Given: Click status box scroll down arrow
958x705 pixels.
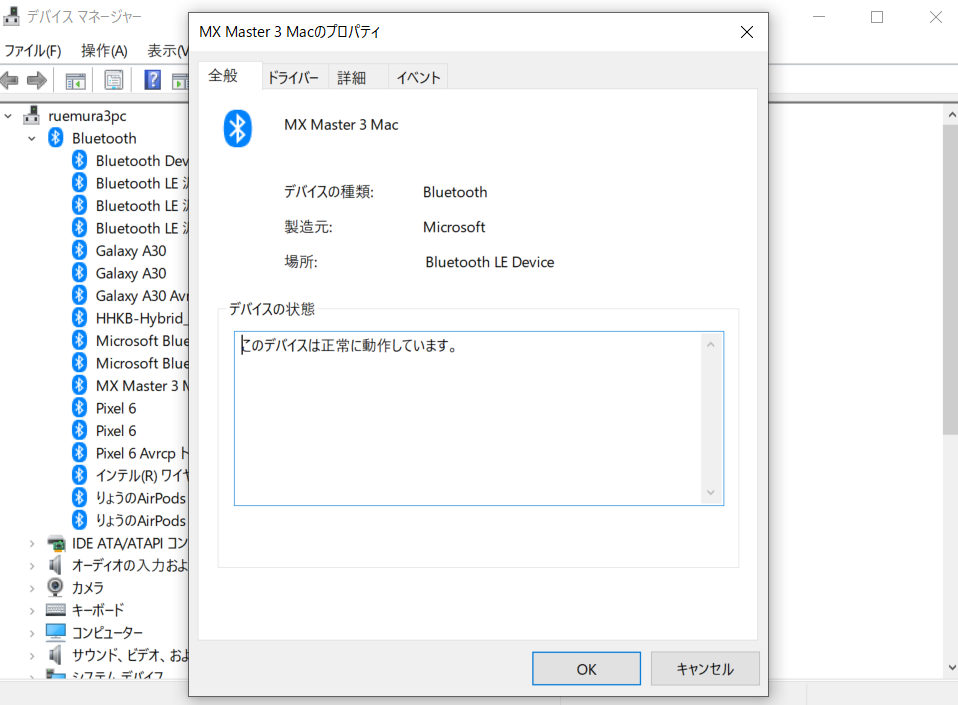Looking at the screenshot, I should [x=711, y=492].
